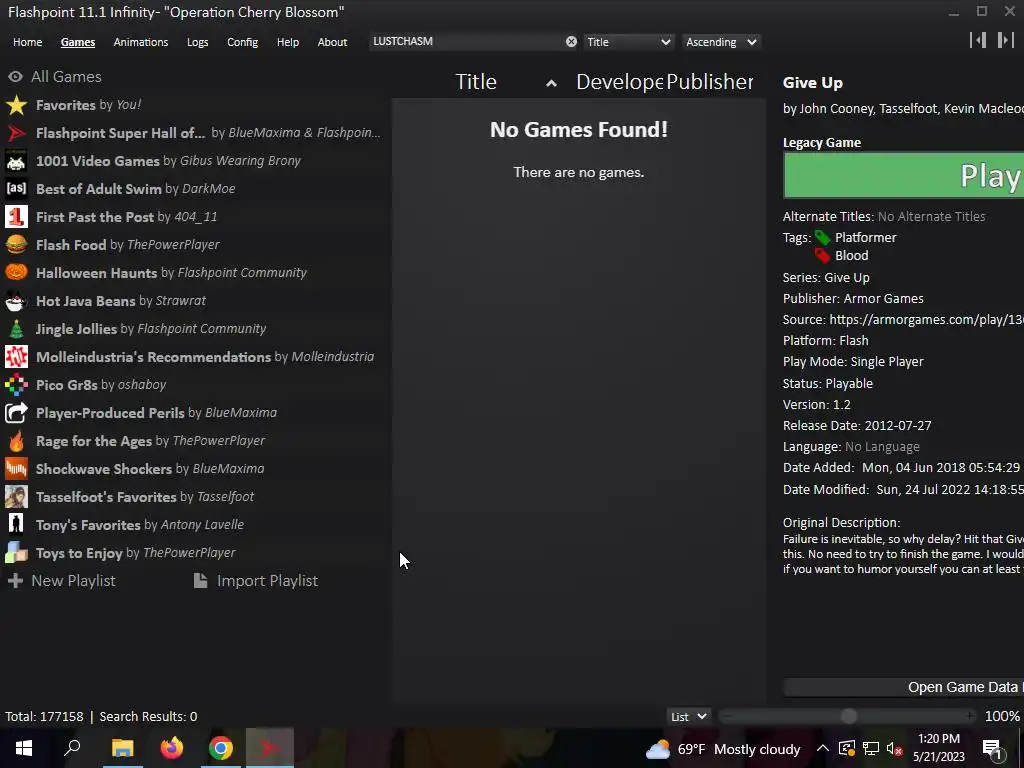Screen dimensions: 1024x768
Task: Open the weather widget Mostly cloudy
Action: click(723, 749)
